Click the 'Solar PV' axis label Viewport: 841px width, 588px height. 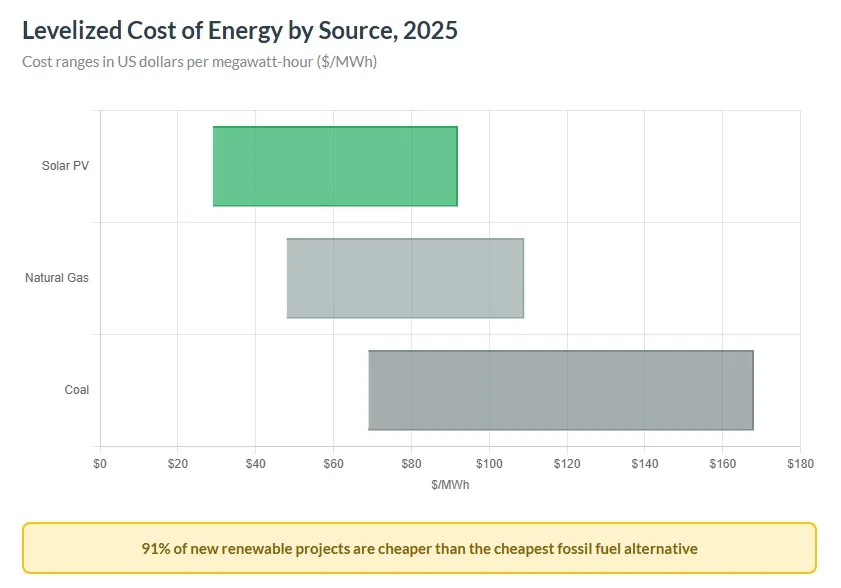click(x=65, y=166)
